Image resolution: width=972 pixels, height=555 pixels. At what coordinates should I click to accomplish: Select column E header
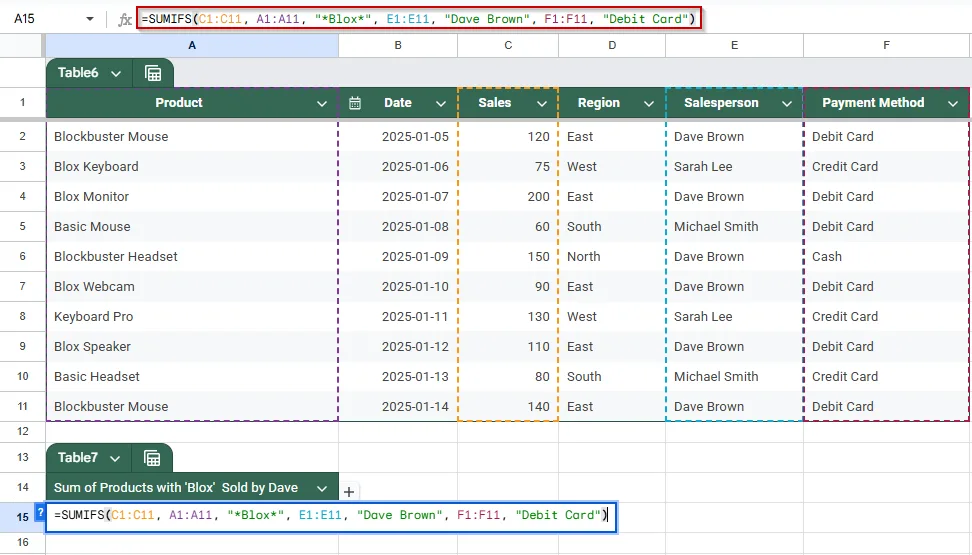(735, 45)
